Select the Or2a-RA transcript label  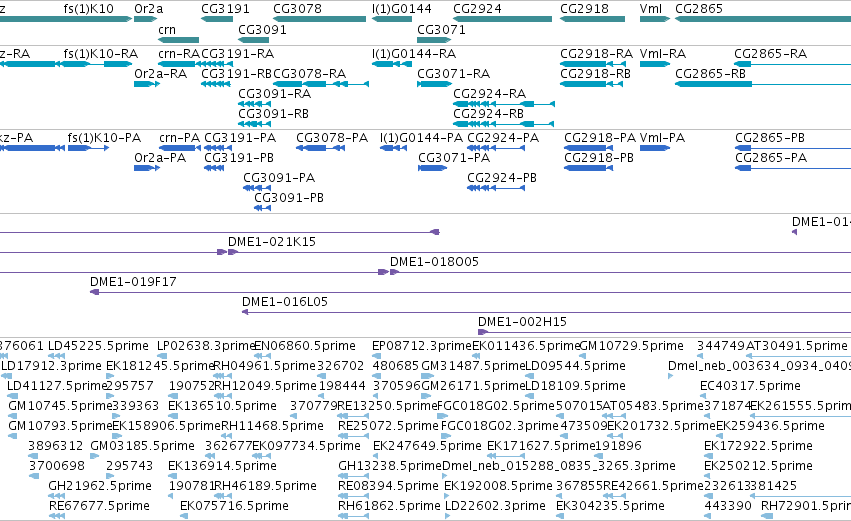tap(161, 74)
